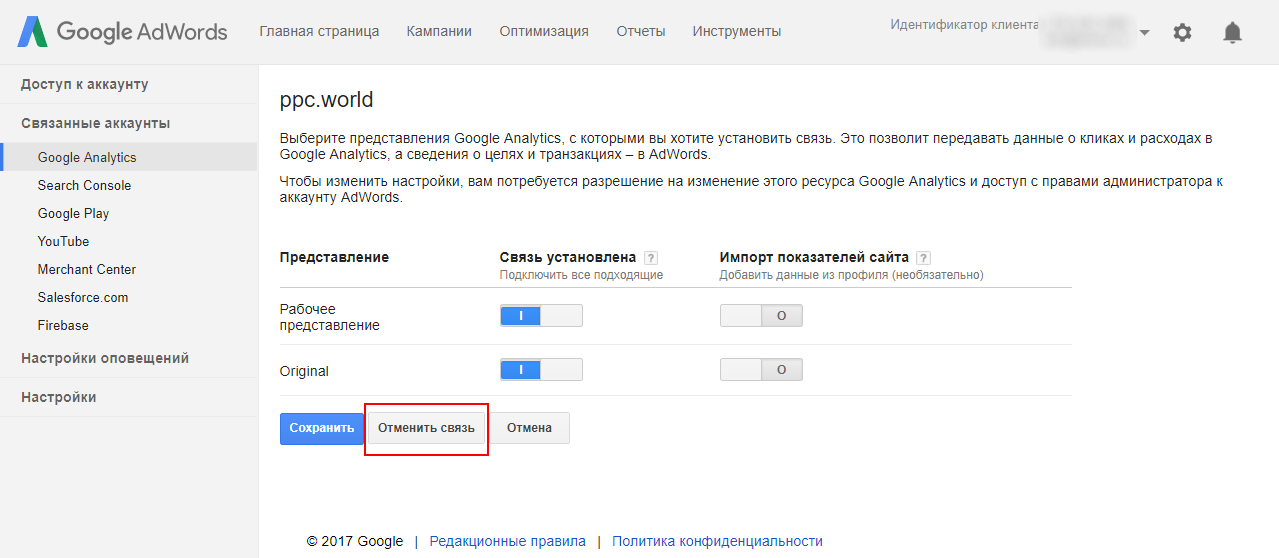Toggle Импорт показателей сайта for Рабочее представление
The image size is (1279, 558).
(761, 316)
